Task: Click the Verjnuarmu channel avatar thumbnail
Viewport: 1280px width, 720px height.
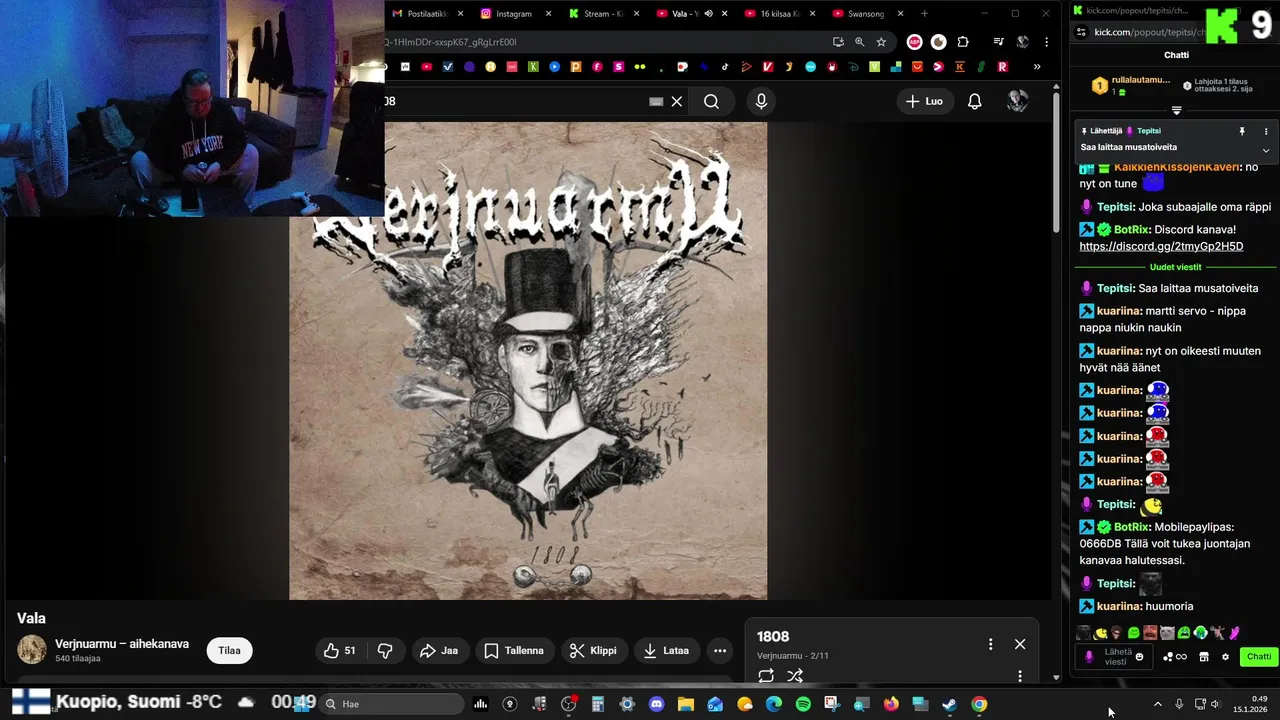Action: point(32,649)
